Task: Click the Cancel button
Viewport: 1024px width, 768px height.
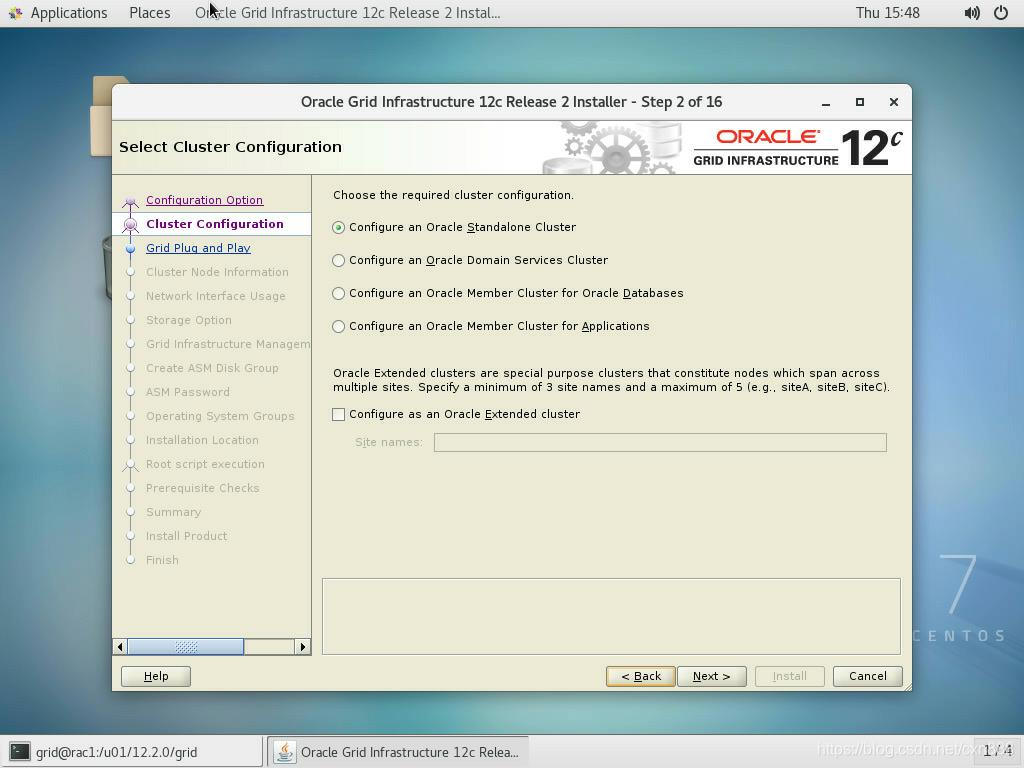Action: pos(866,676)
